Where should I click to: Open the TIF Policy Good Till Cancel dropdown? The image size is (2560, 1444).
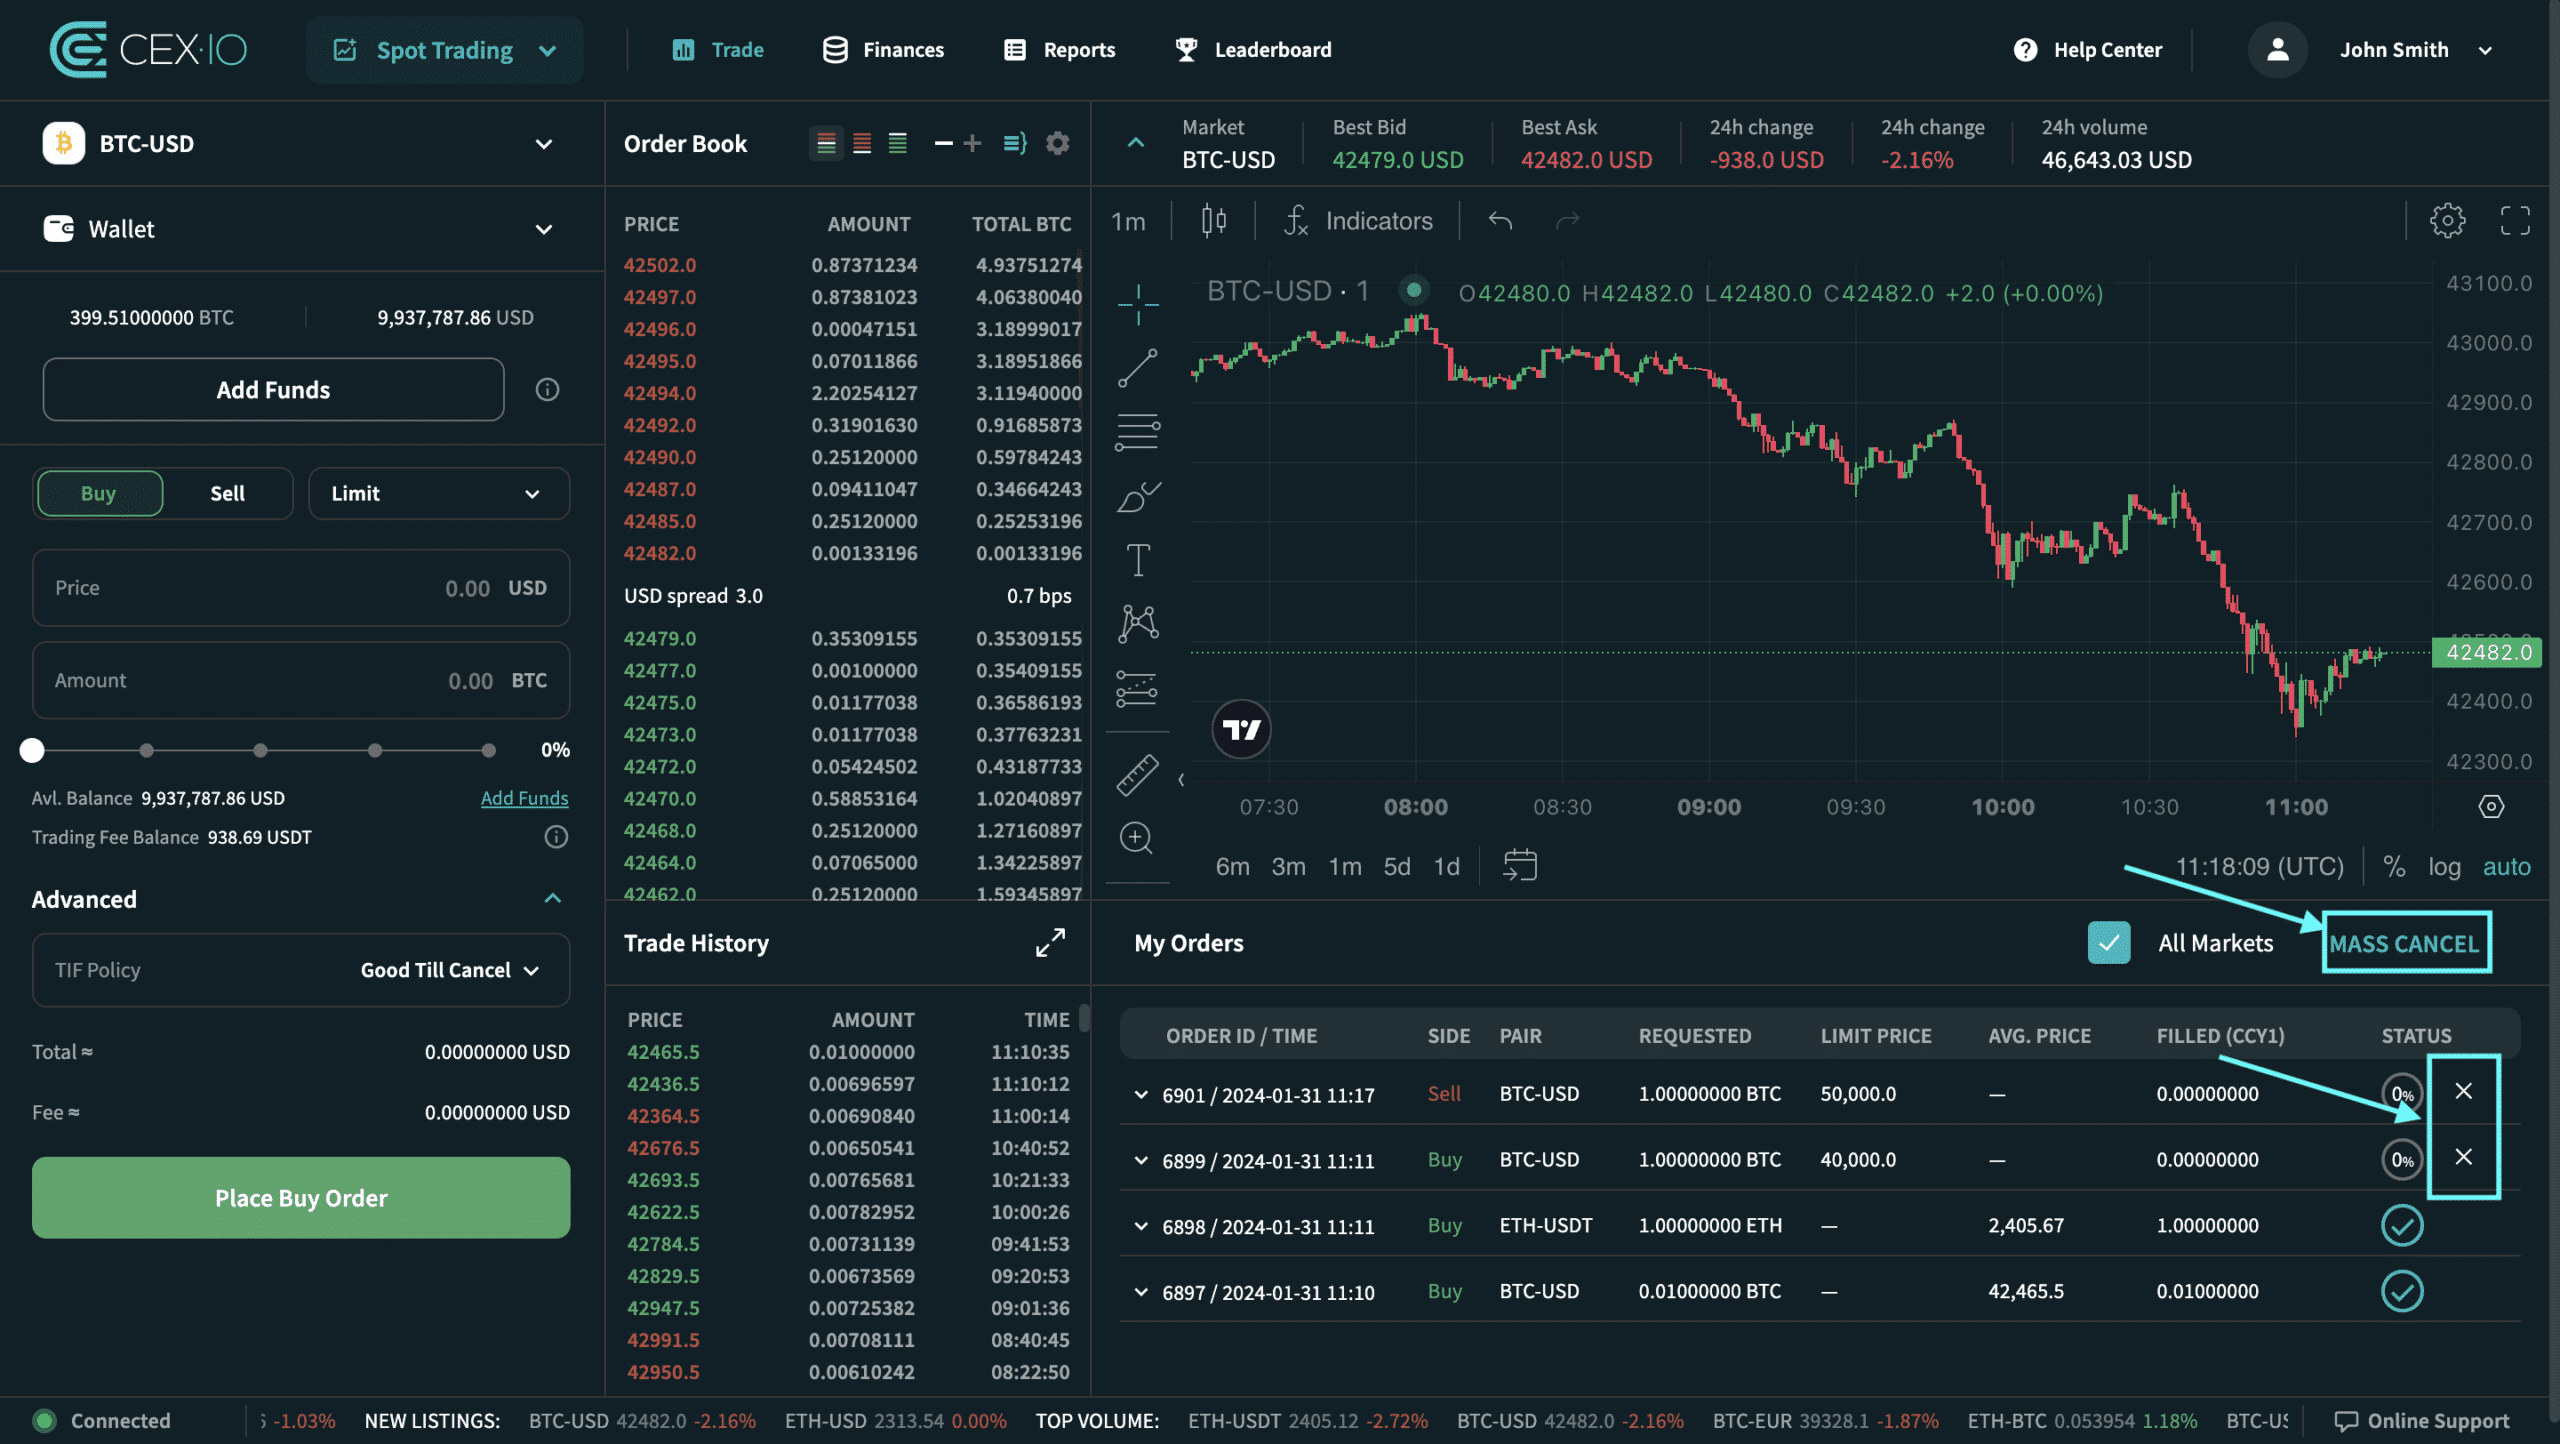pos(301,970)
